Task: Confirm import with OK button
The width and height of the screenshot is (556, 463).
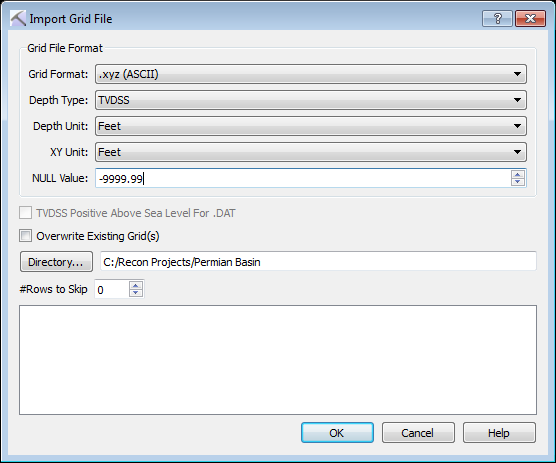Action: tap(337, 433)
